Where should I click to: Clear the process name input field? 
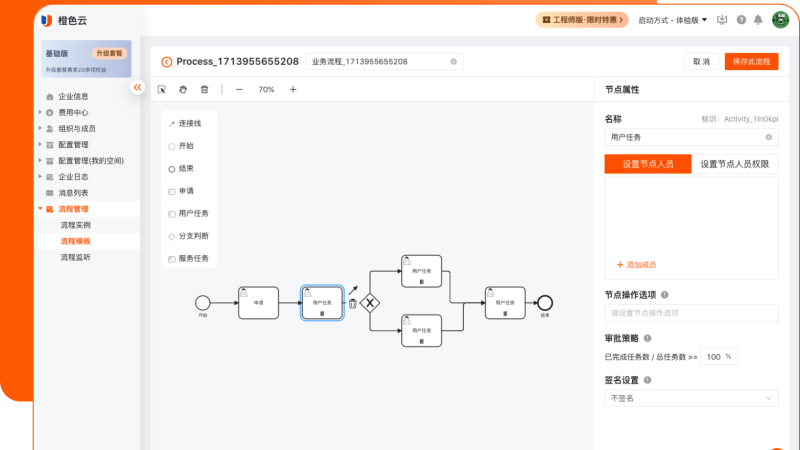click(454, 62)
